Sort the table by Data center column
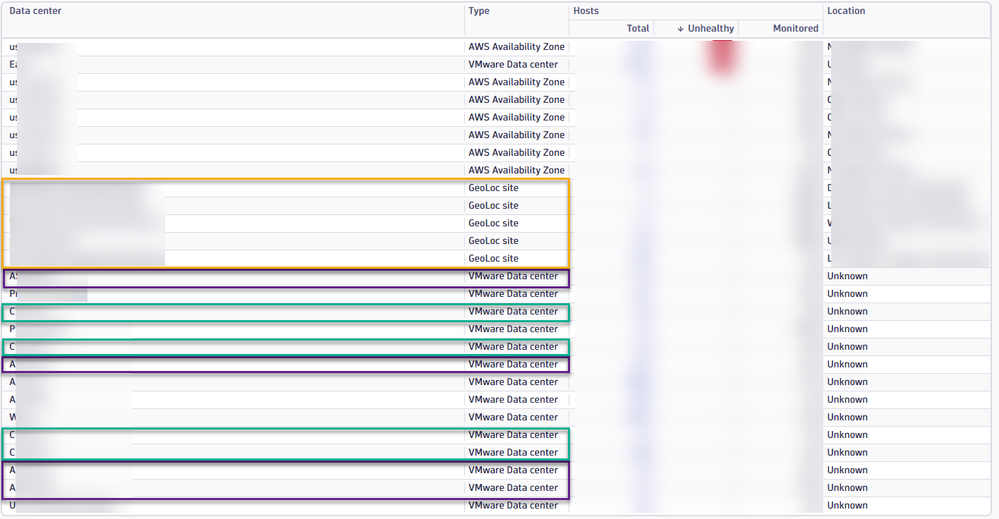The width and height of the screenshot is (999, 519). pyautogui.click(x=36, y=11)
